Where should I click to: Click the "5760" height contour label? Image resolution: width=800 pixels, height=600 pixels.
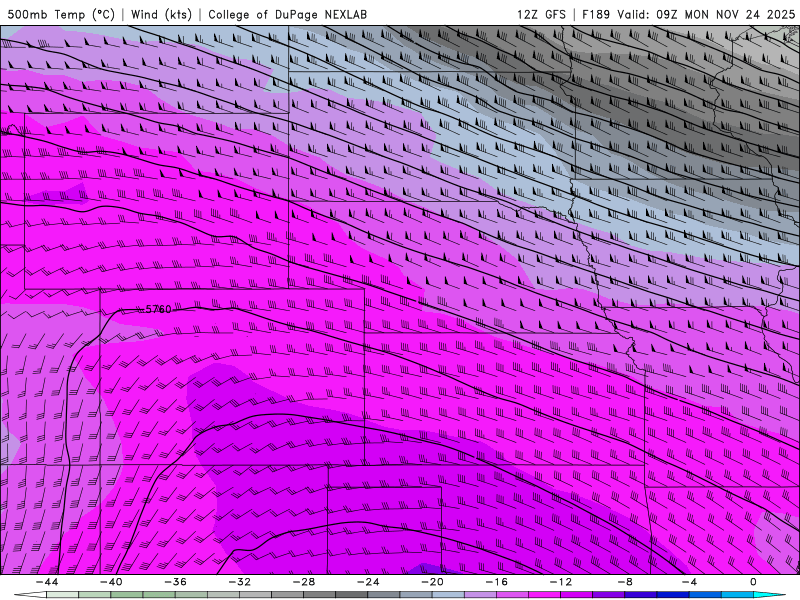159,309
